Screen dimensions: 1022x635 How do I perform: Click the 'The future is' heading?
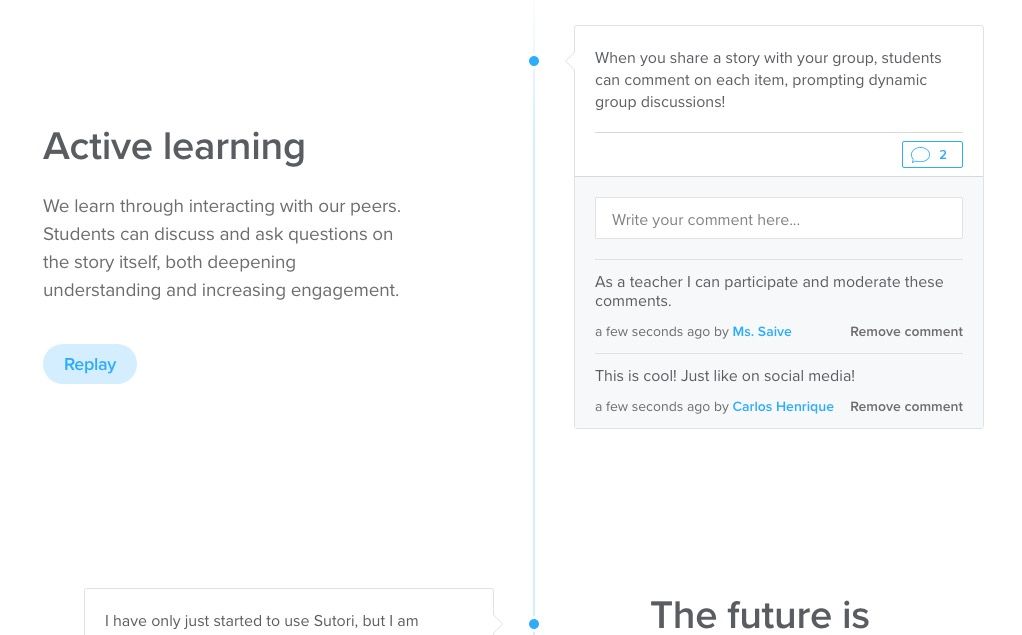point(759,615)
